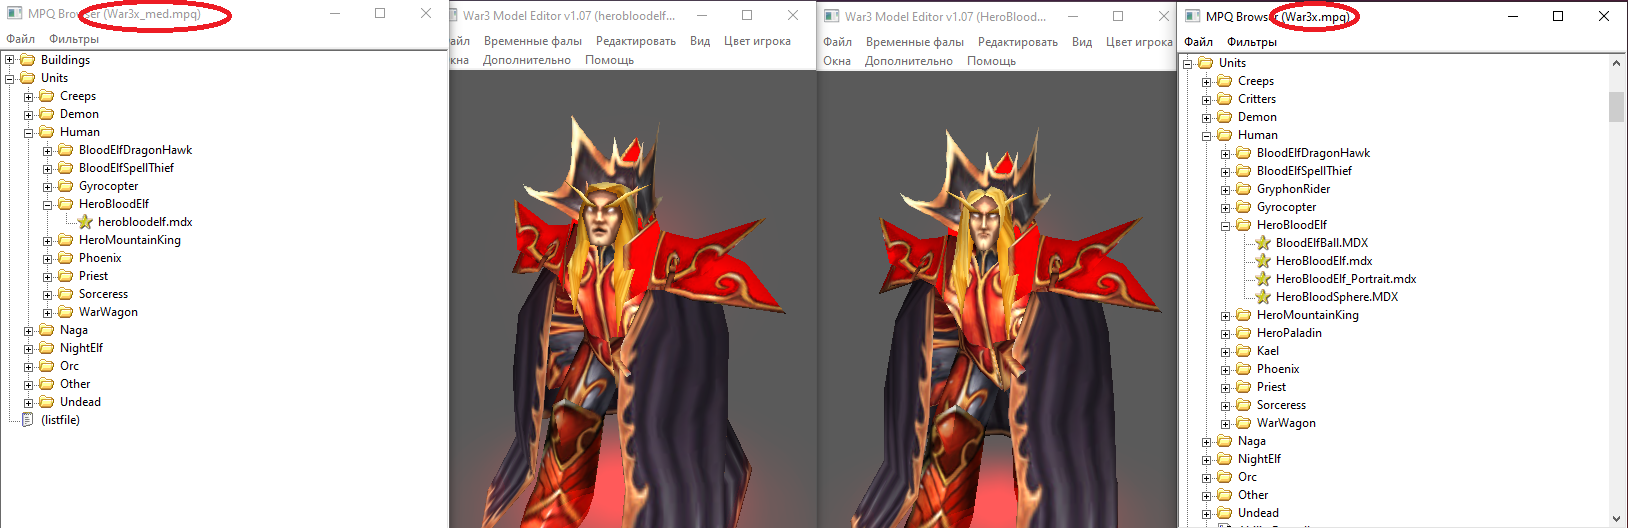Expand the Kael folder in the War3x.mpq tree
1628x528 pixels.
click(x=1226, y=352)
